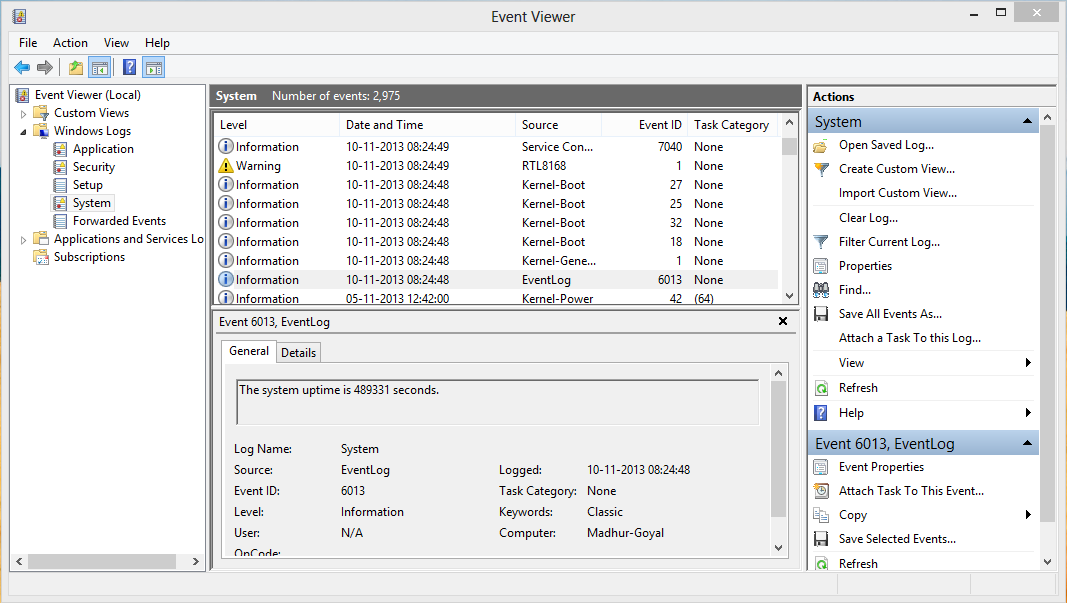Click Create Custom View... action

tap(896, 169)
